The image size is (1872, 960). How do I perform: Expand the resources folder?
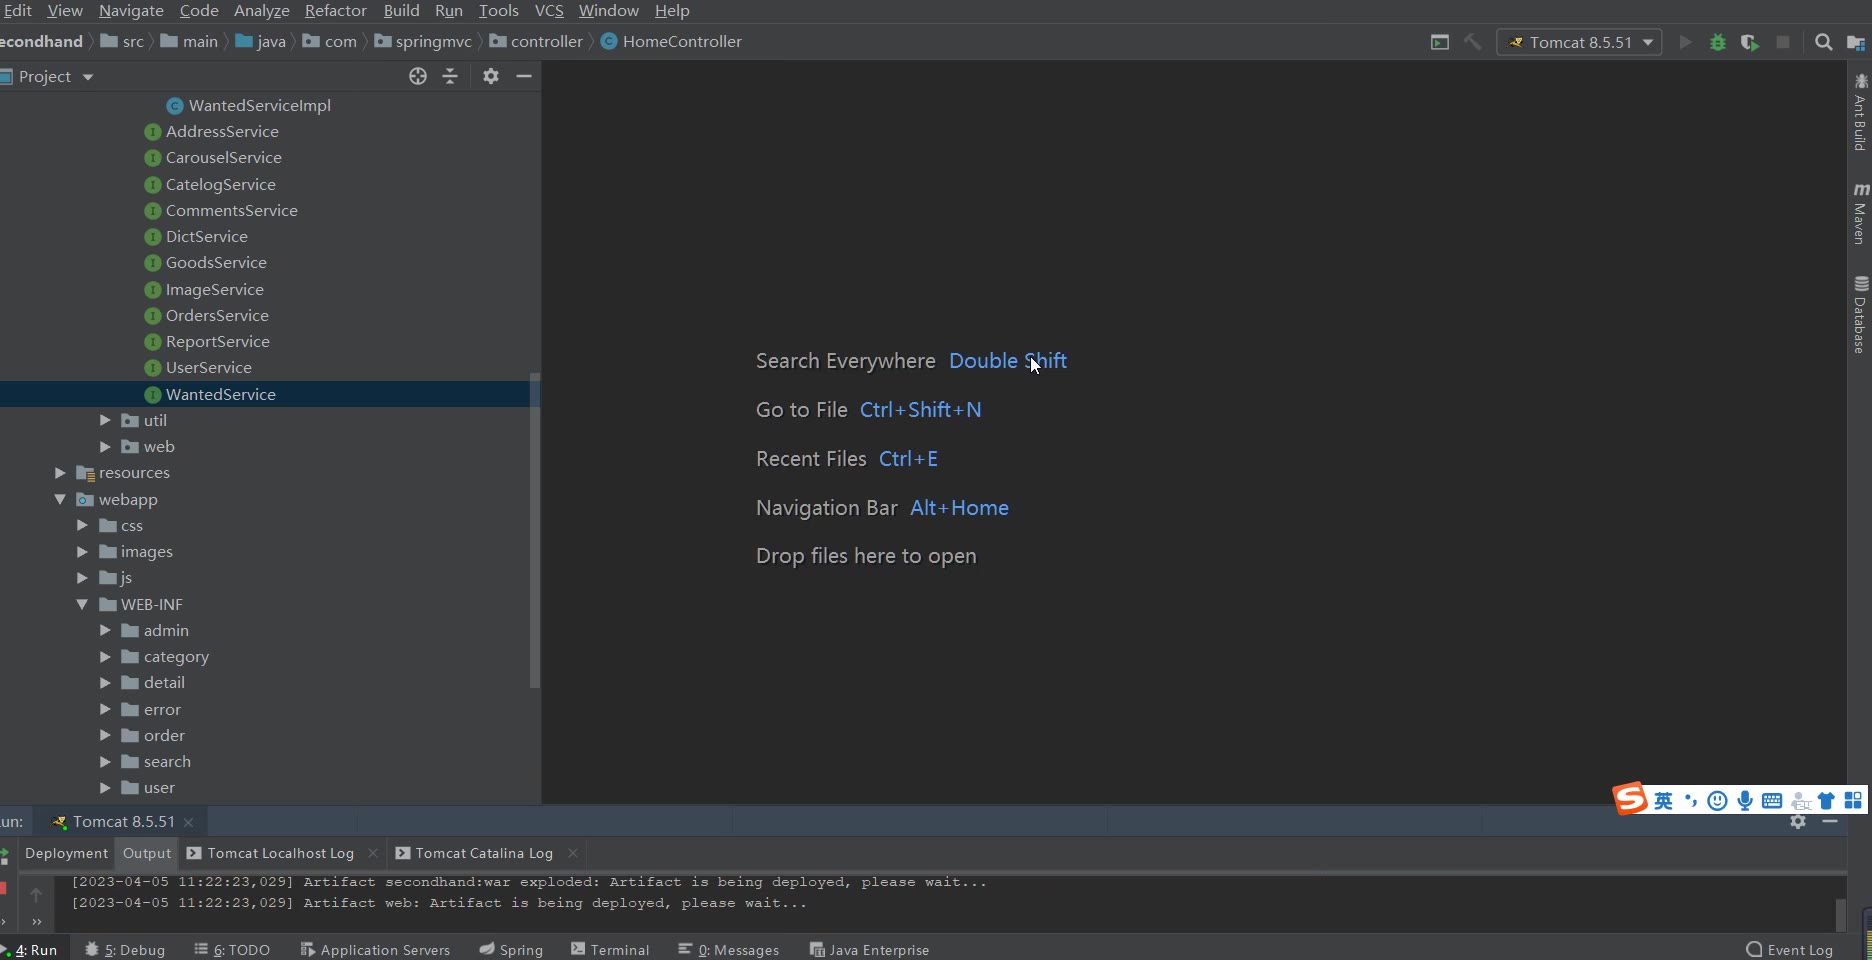(60, 473)
